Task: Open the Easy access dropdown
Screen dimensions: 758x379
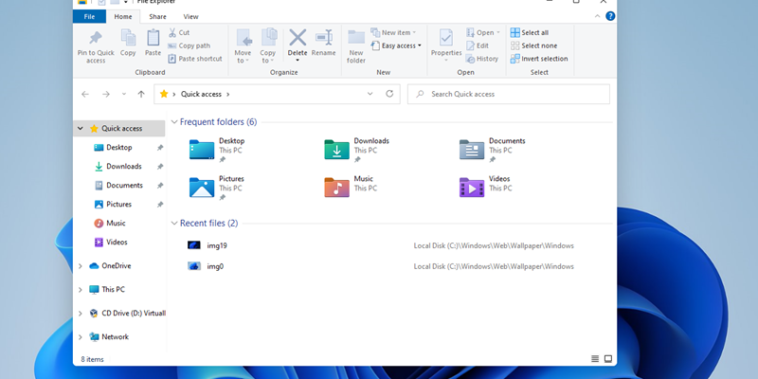Action: click(x=396, y=45)
